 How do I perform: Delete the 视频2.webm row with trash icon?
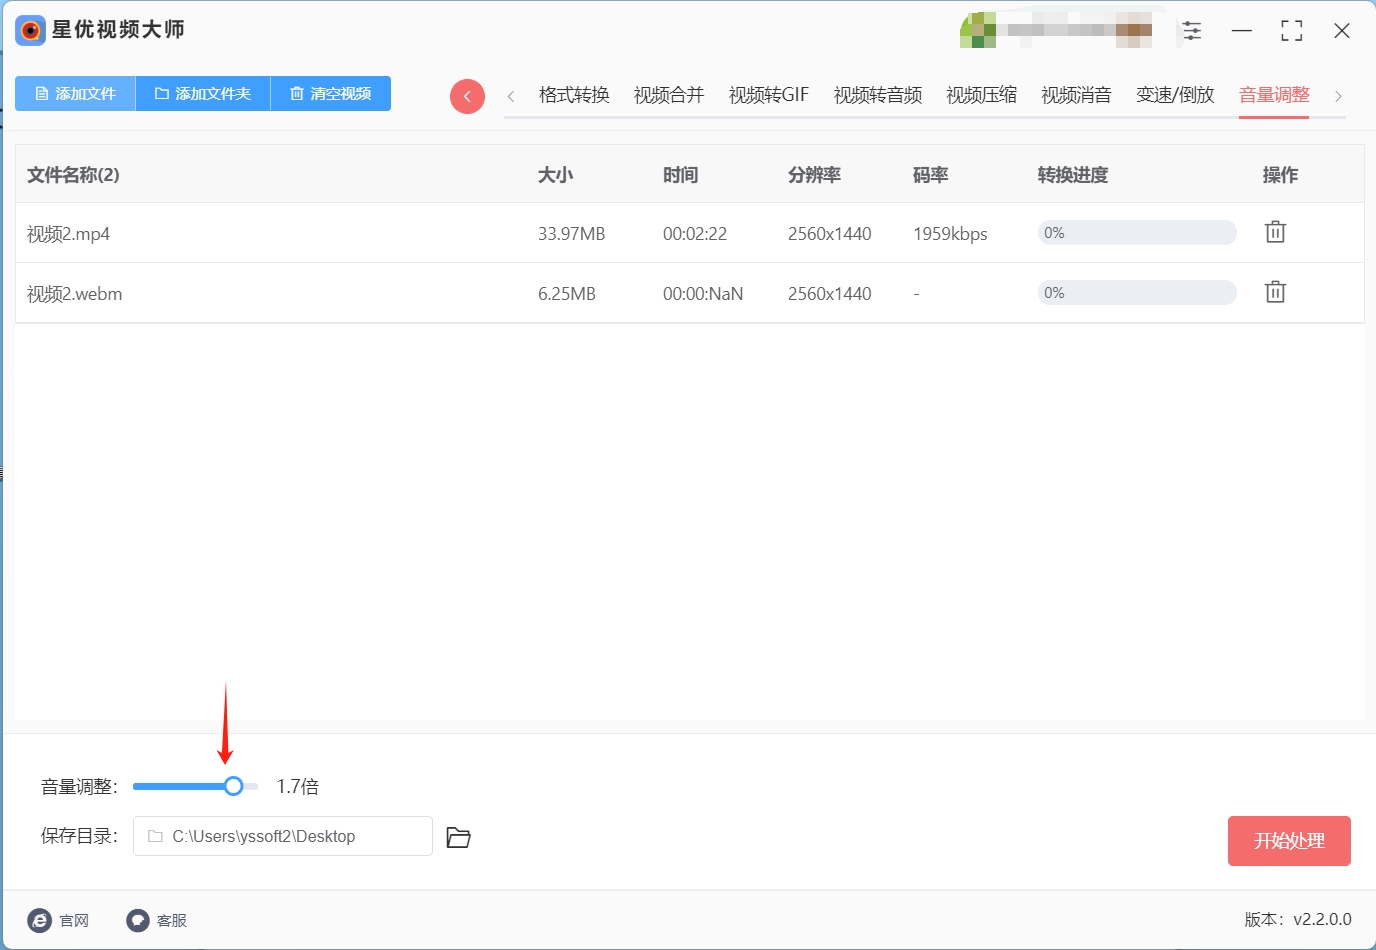point(1275,292)
